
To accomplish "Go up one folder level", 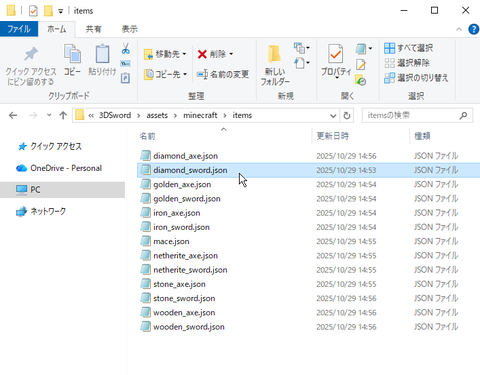I will pyautogui.click(x=63, y=115).
